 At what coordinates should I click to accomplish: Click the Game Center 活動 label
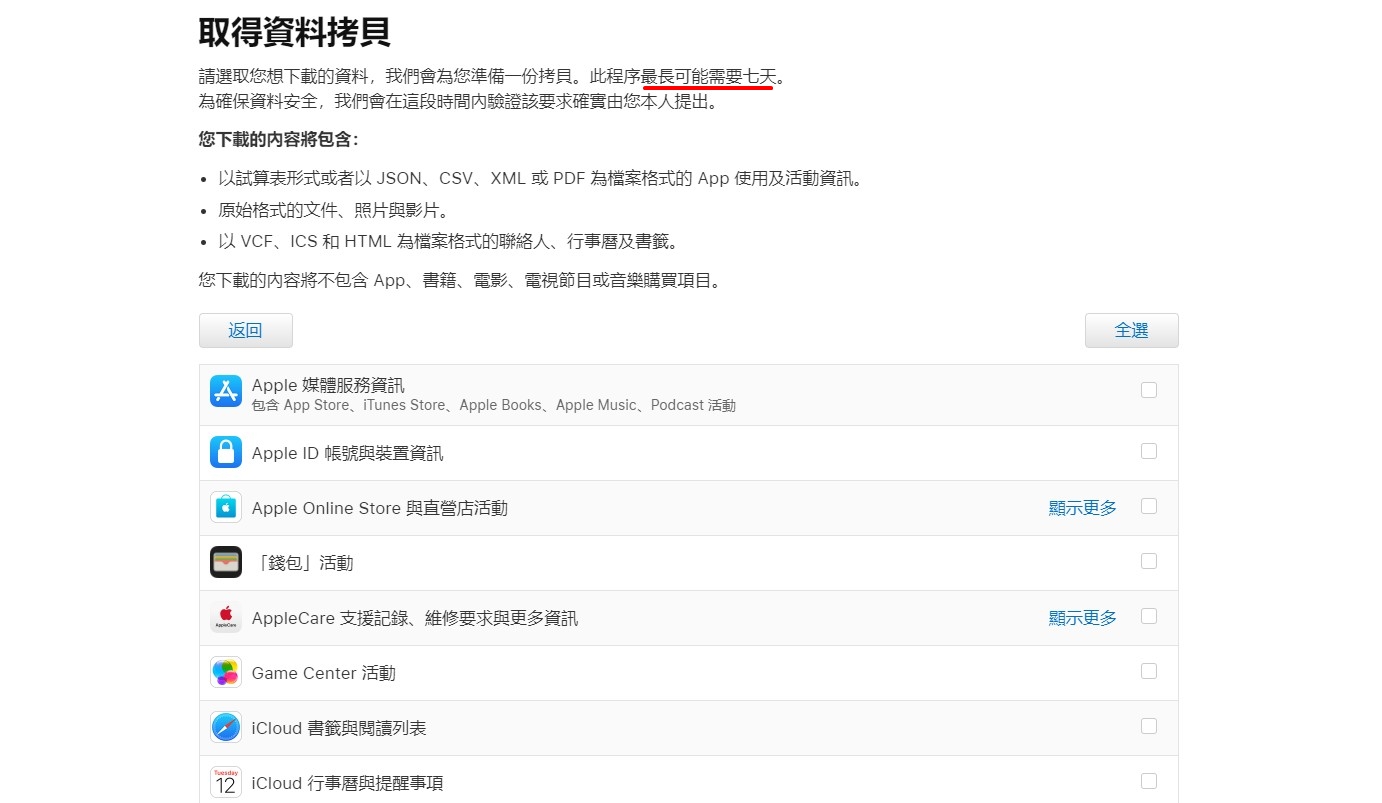[x=324, y=673]
